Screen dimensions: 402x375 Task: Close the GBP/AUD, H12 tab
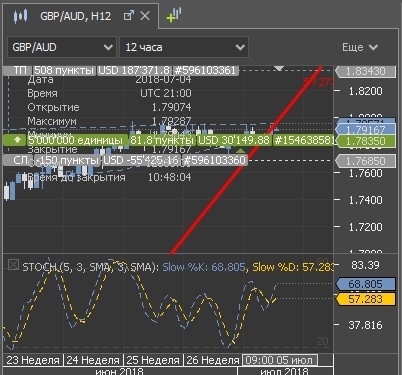pyautogui.click(x=145, y=16)
